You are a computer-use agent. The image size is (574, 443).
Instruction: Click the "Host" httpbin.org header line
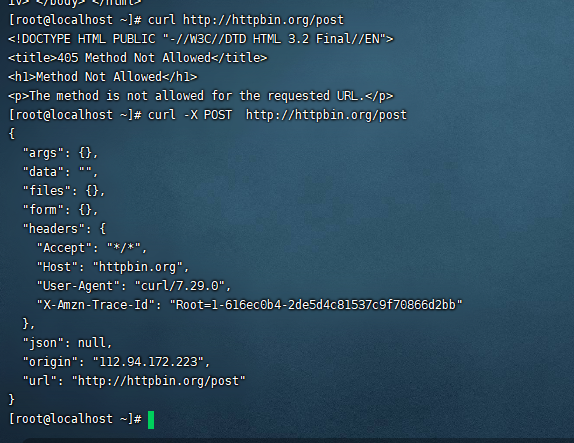click(113, 267)
